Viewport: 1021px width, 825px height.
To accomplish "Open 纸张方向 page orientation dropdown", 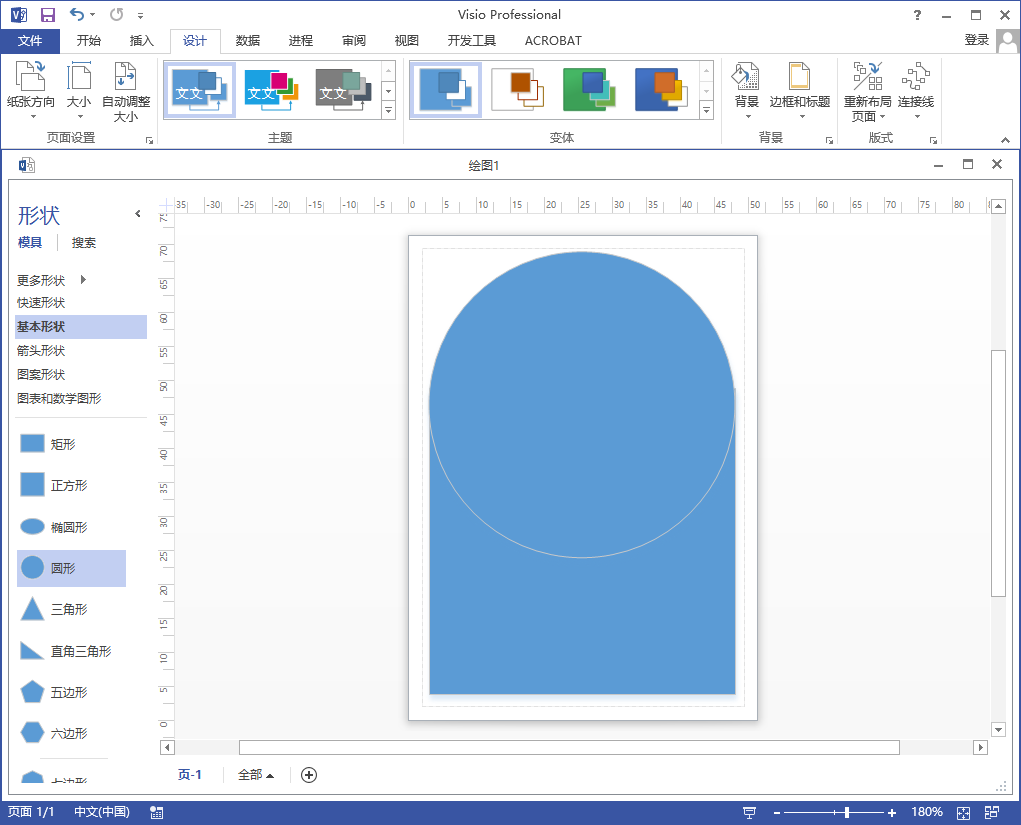I will point(31,91).
